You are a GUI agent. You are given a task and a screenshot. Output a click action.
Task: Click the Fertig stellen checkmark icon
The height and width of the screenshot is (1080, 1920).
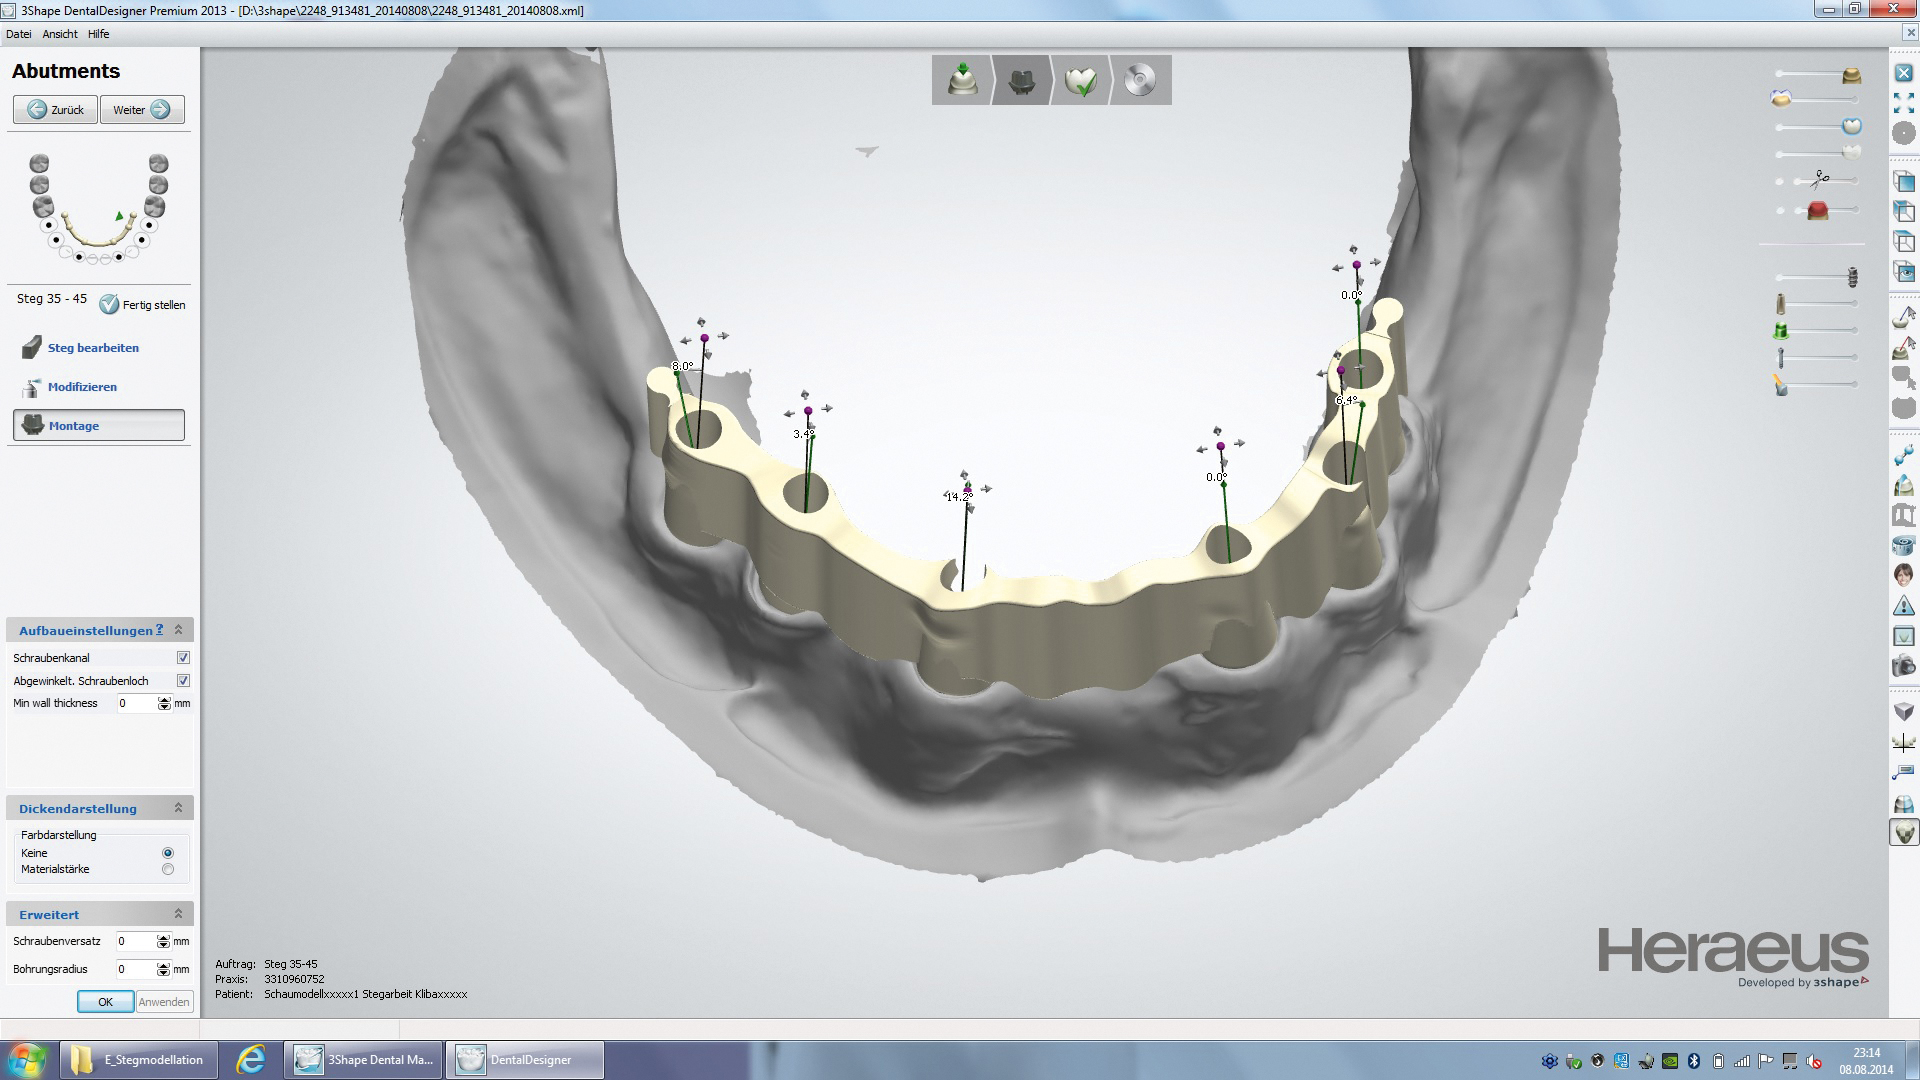coord(109,305)
